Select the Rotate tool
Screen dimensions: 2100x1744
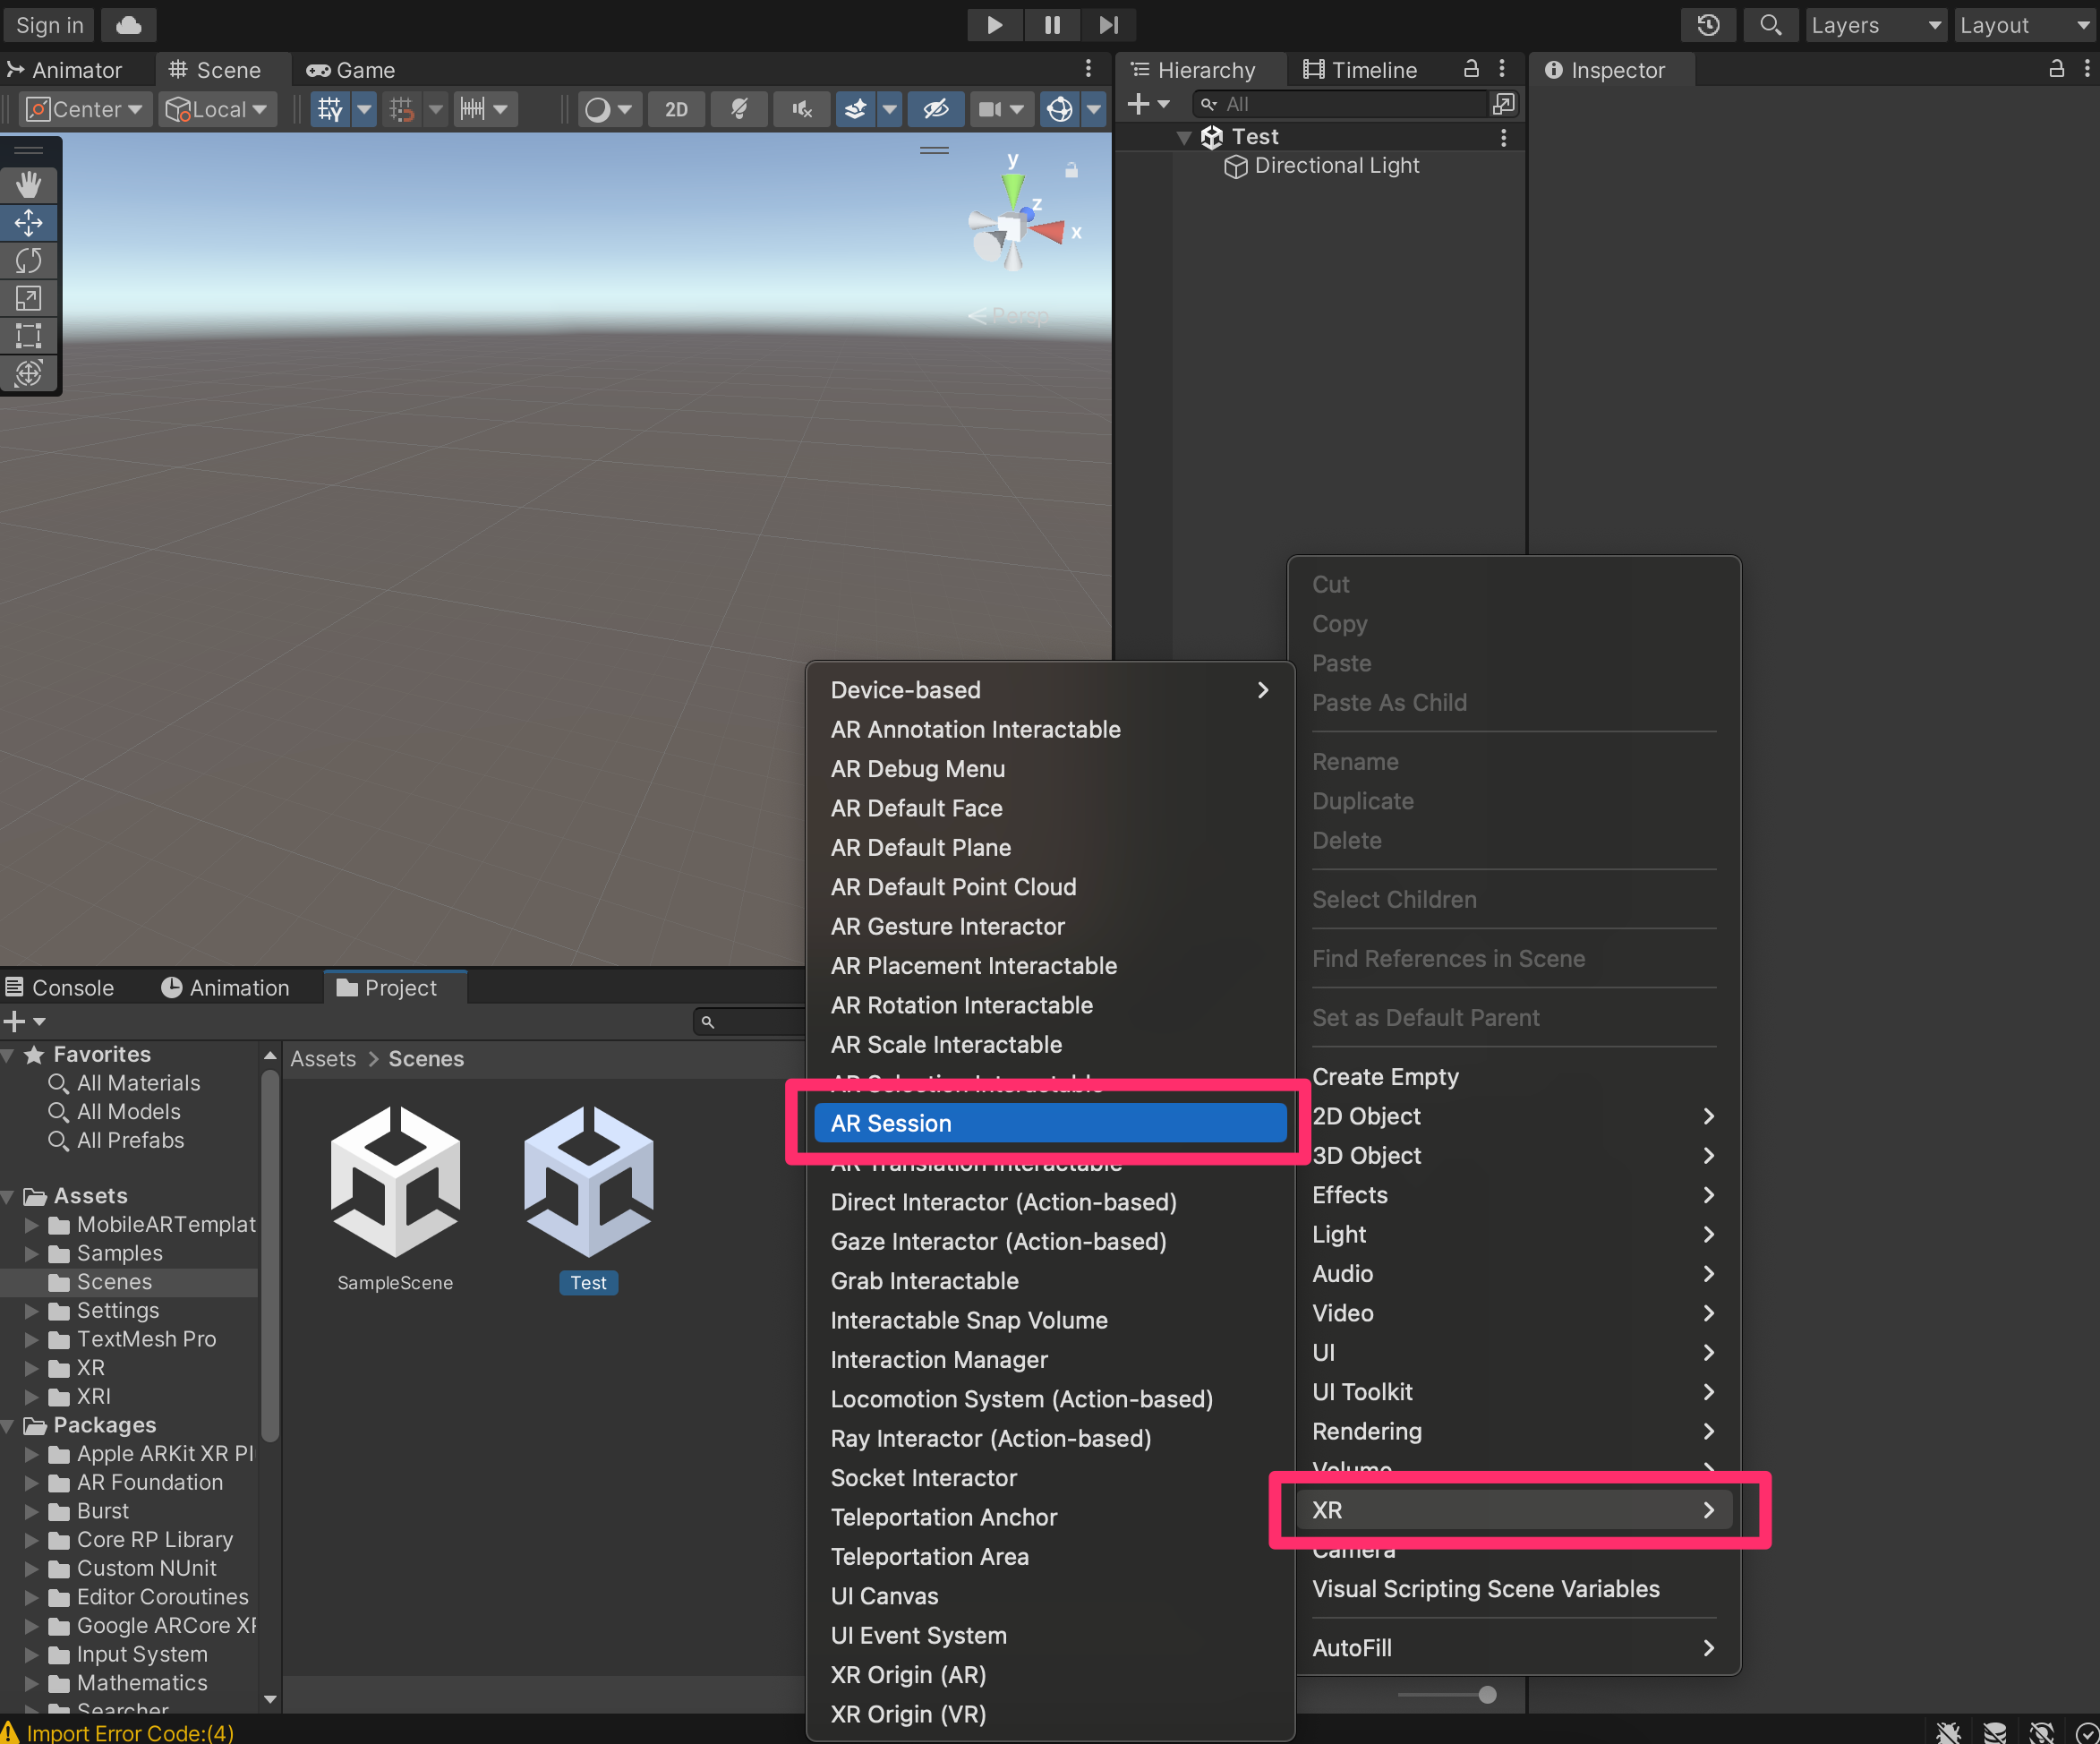point(28,261)
